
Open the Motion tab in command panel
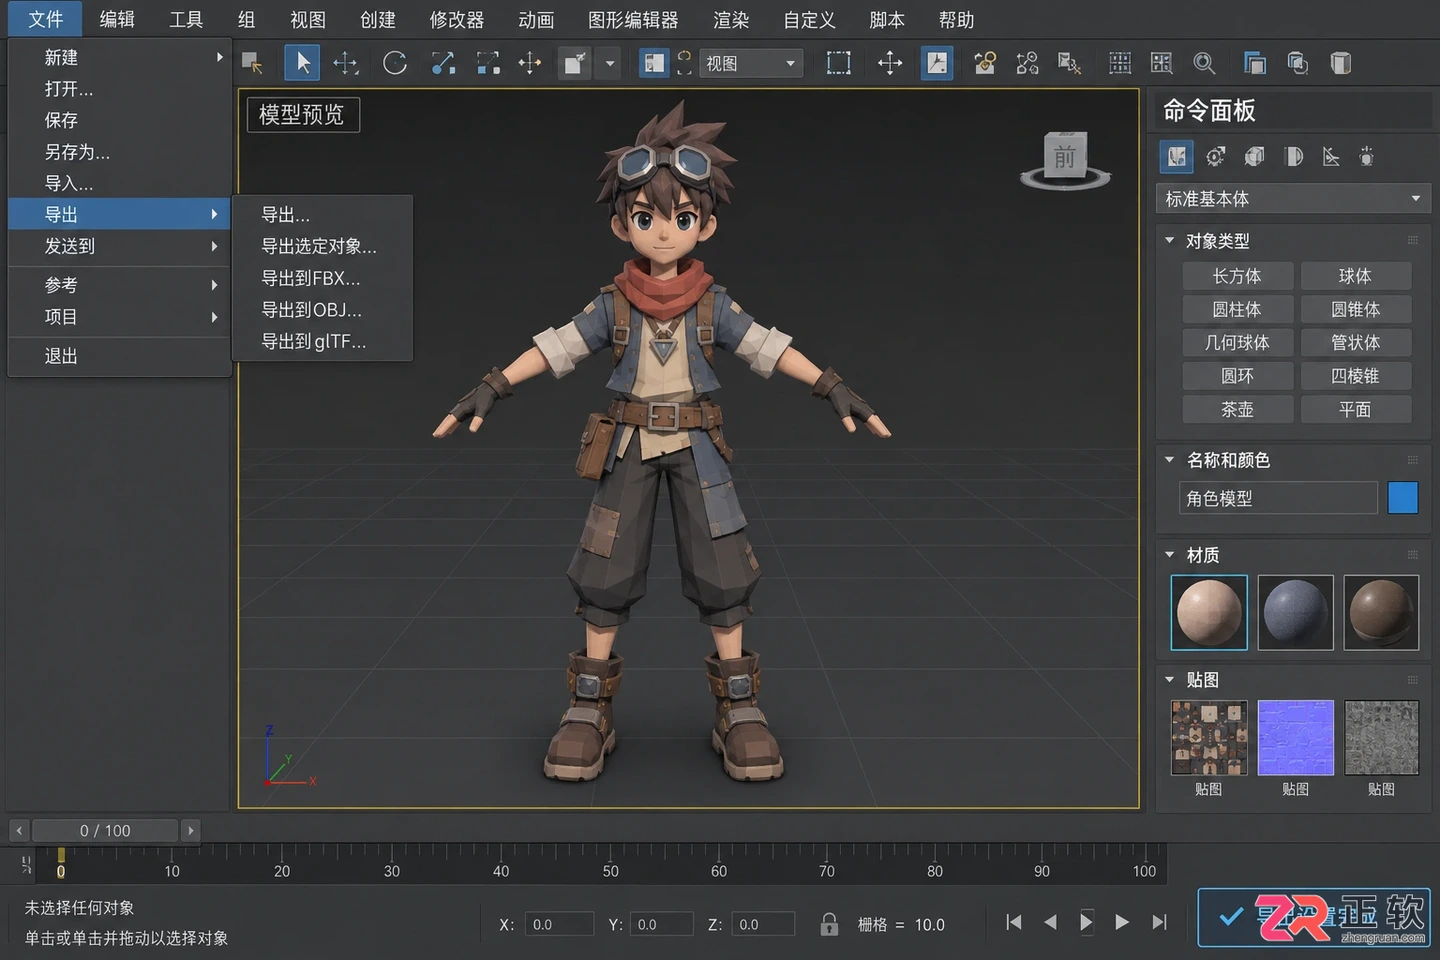(x=1293, y=157)
